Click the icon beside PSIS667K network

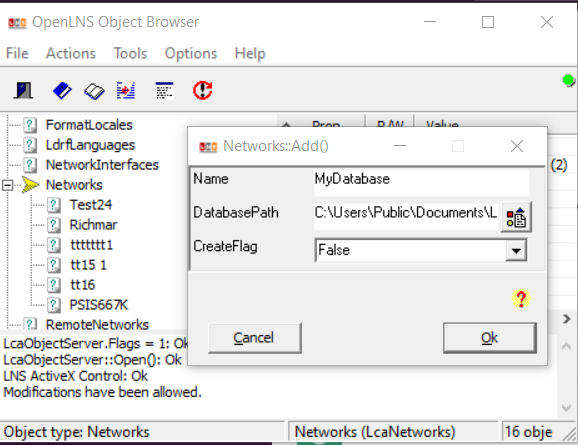click(x=53, y=305)
